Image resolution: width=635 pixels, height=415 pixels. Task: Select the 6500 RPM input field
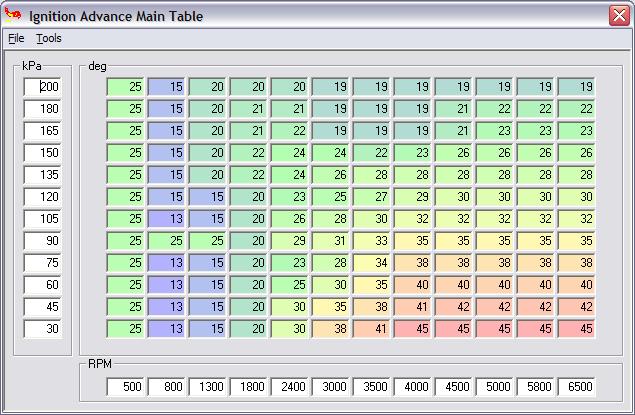(576, 387)
